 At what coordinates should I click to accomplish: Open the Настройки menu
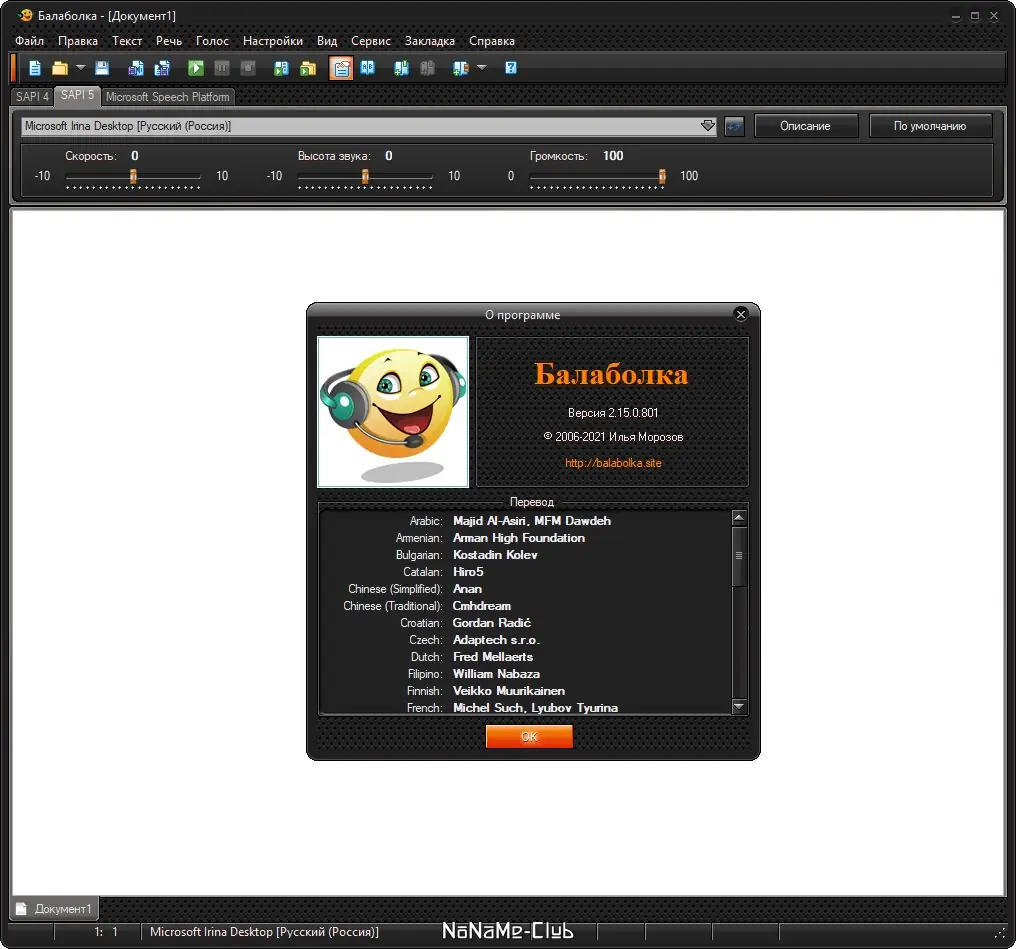tap(273, 41)
